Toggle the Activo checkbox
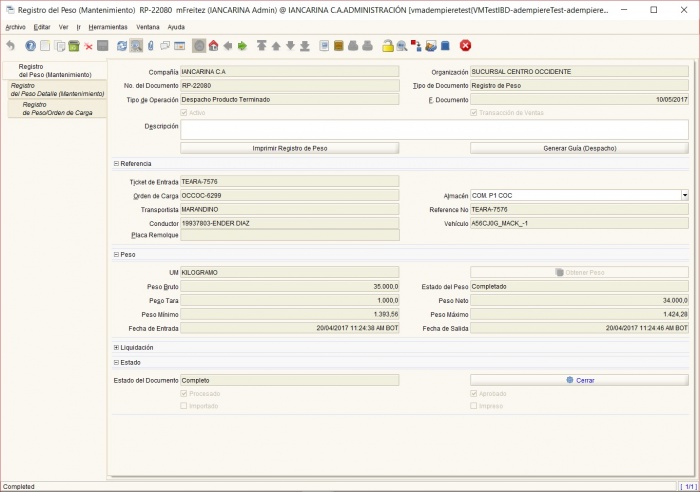This screenshot has height=492, width=700. [x=183, y=113]
